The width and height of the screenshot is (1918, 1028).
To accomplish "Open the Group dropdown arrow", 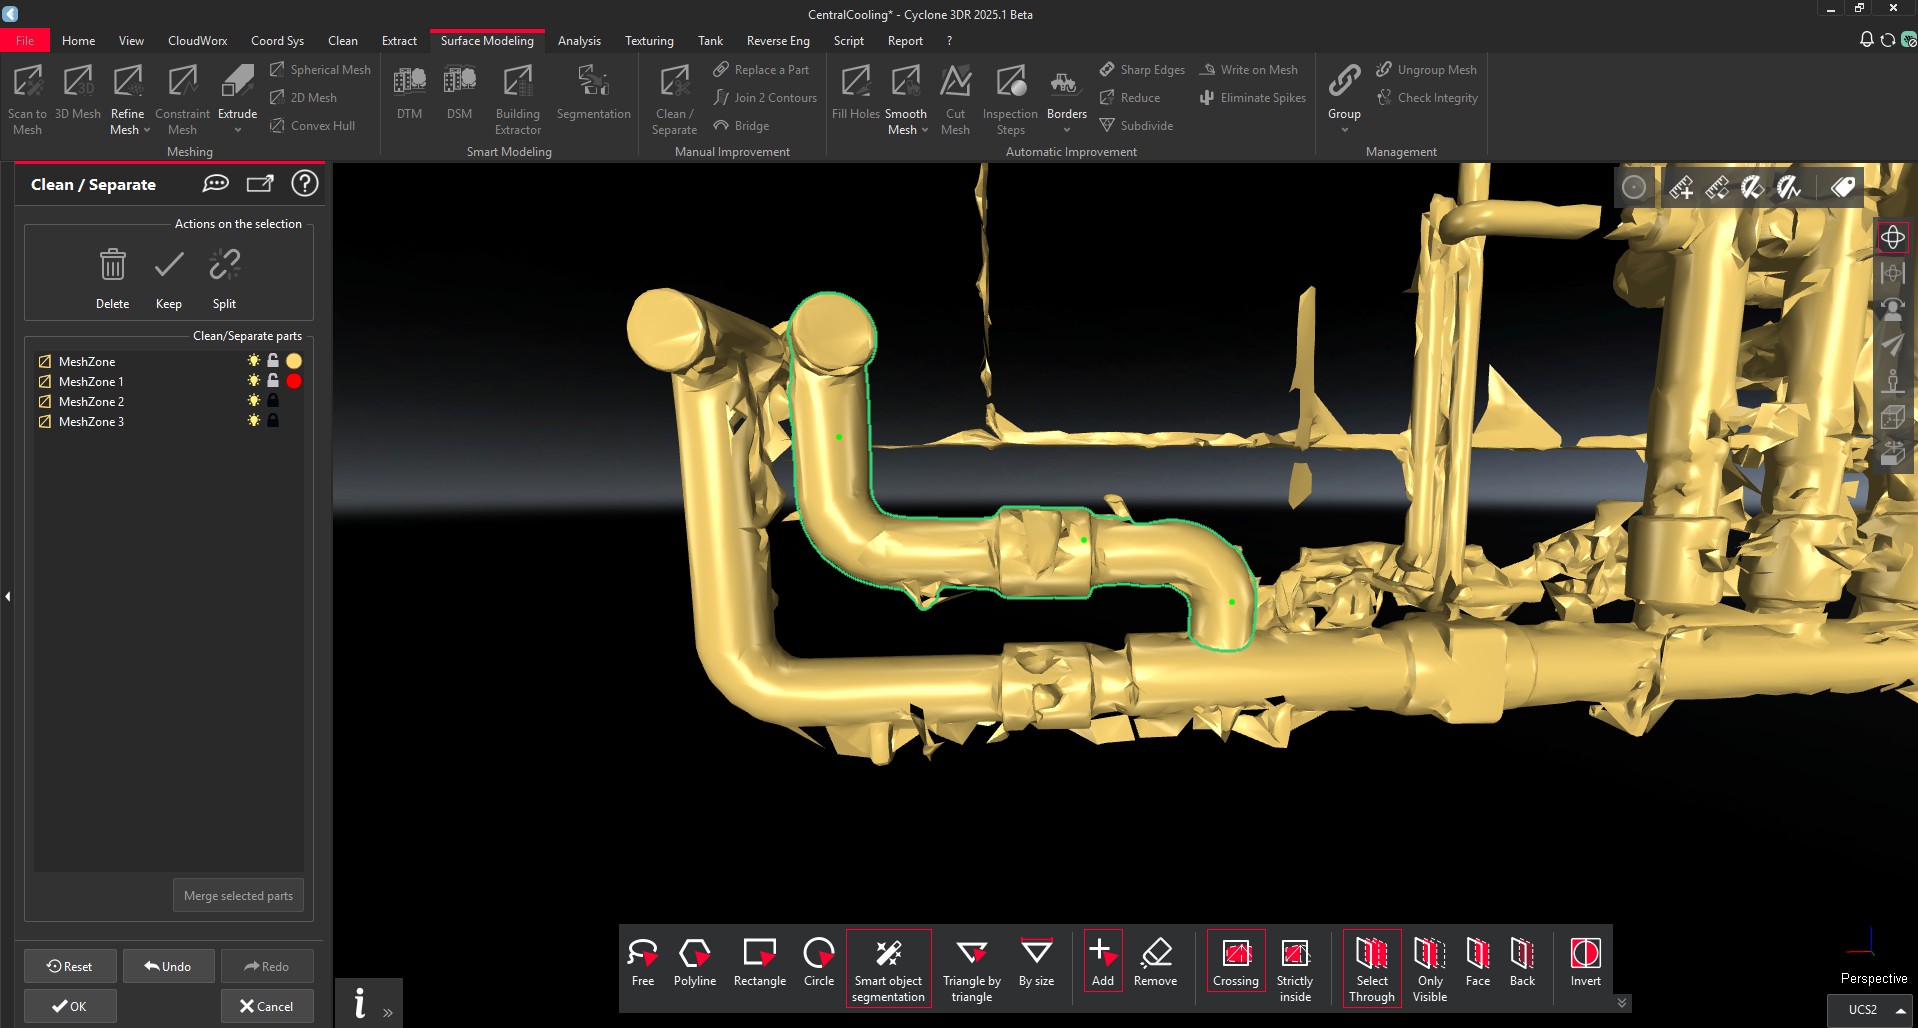I will [x=1344, y=130].
